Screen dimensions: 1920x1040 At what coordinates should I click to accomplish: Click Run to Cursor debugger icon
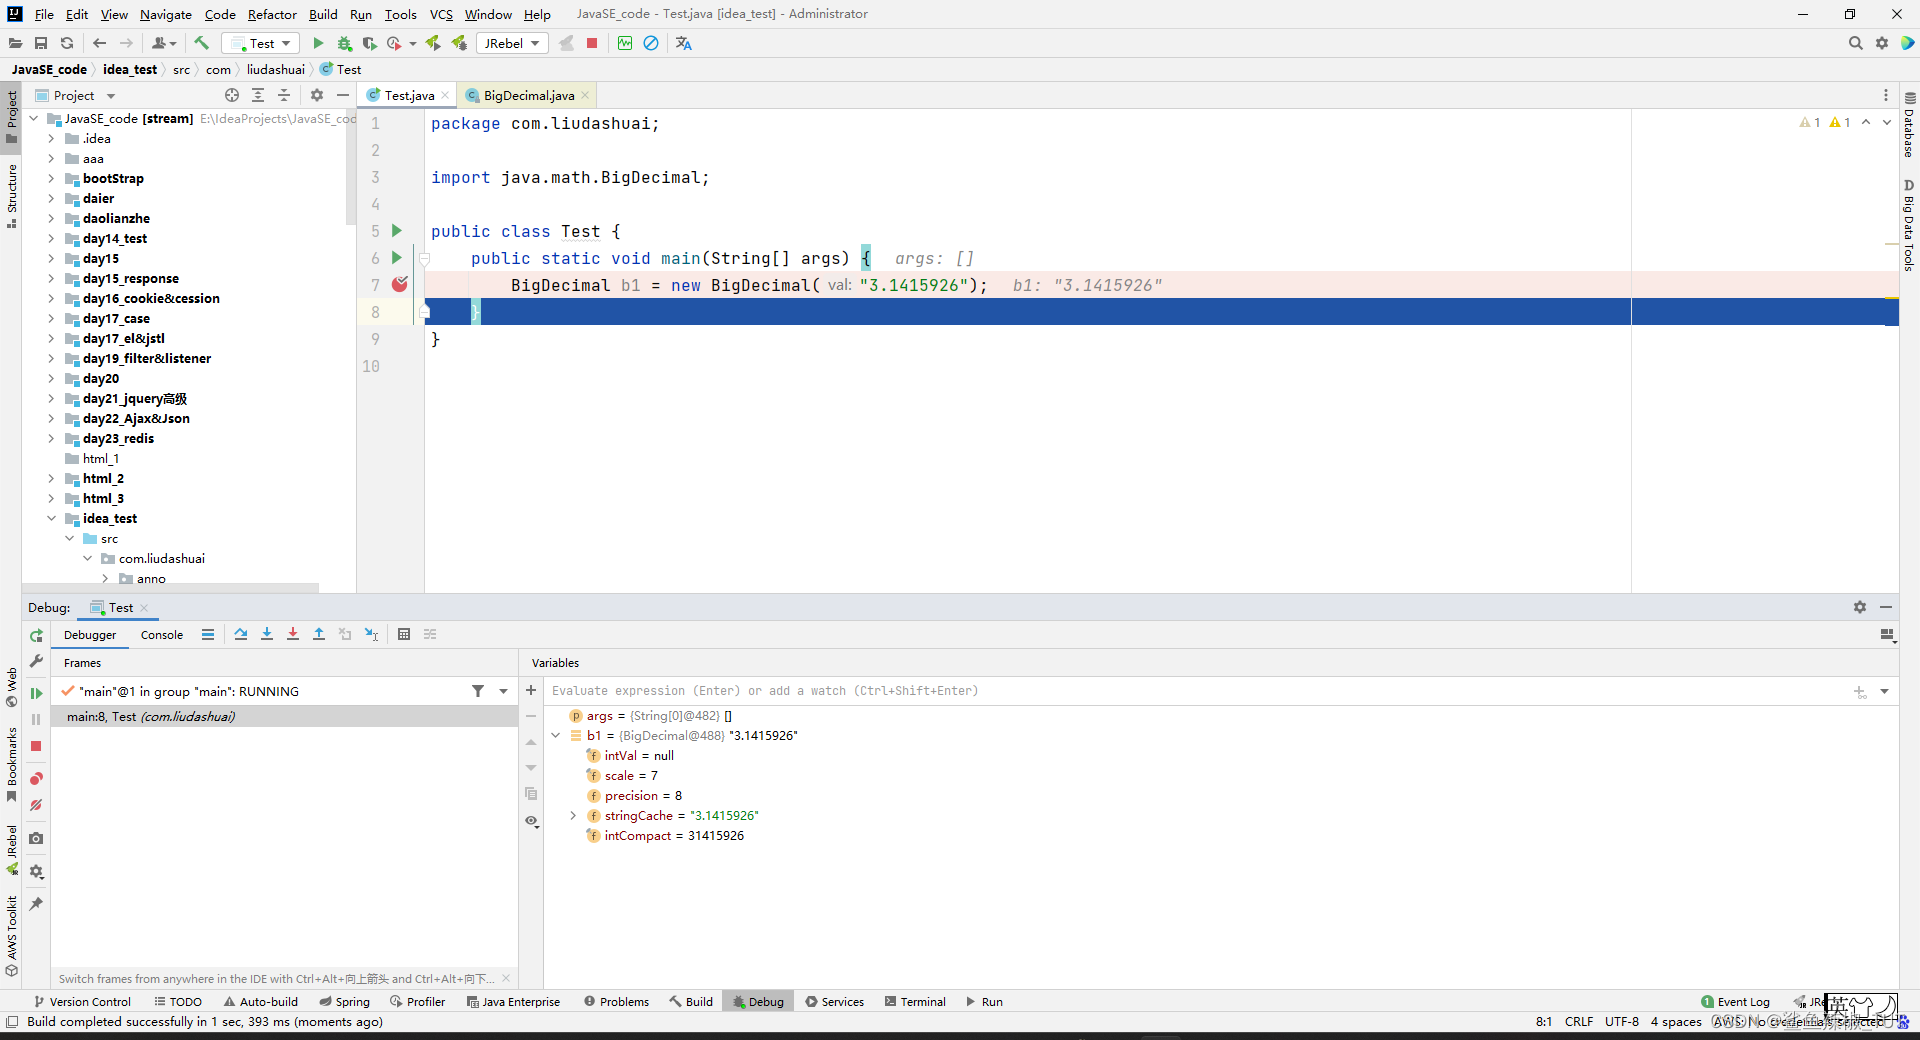coord(371,634)
